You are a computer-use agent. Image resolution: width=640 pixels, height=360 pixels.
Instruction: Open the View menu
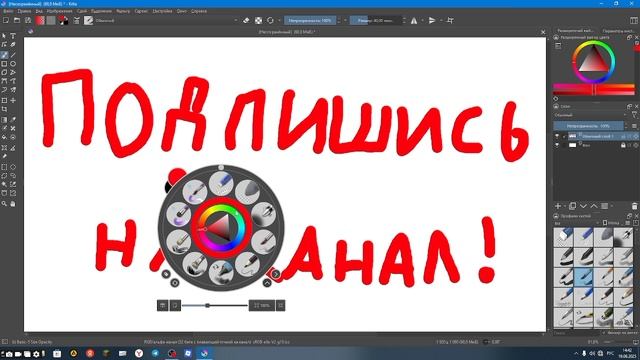[x=39, y=11]
